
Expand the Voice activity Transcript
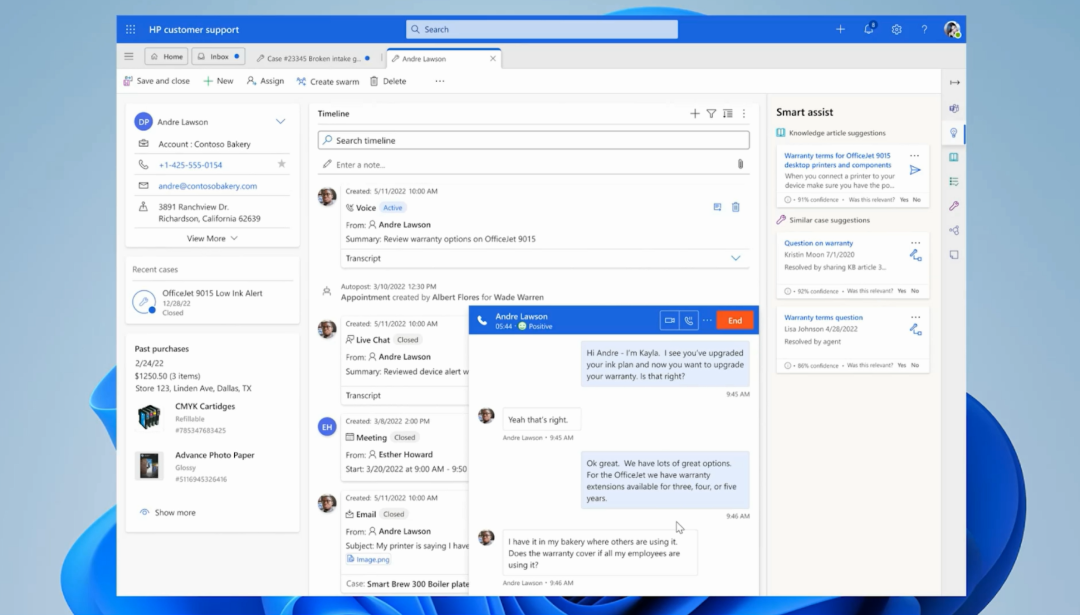[736, 258]
